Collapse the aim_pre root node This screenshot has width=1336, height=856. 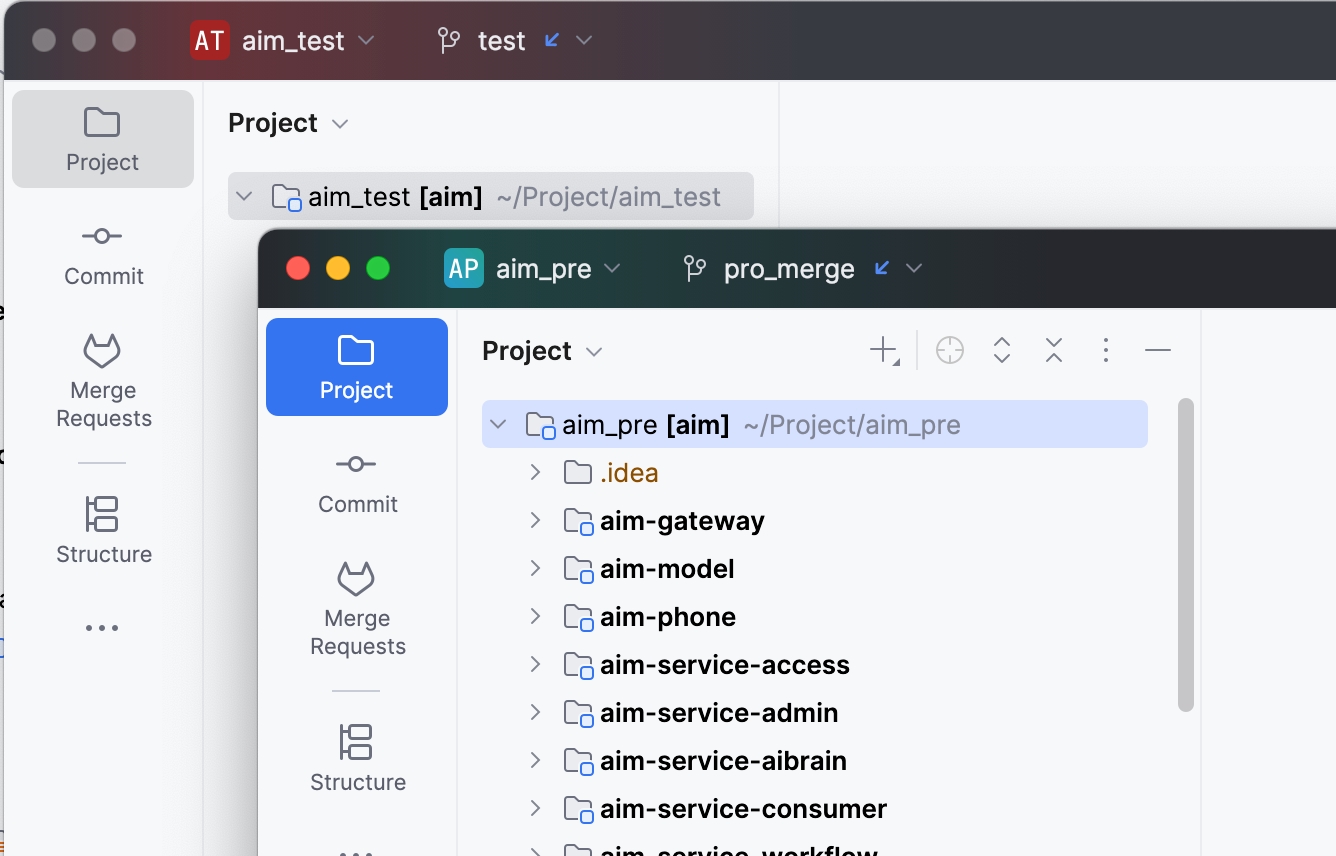point(498,424)
